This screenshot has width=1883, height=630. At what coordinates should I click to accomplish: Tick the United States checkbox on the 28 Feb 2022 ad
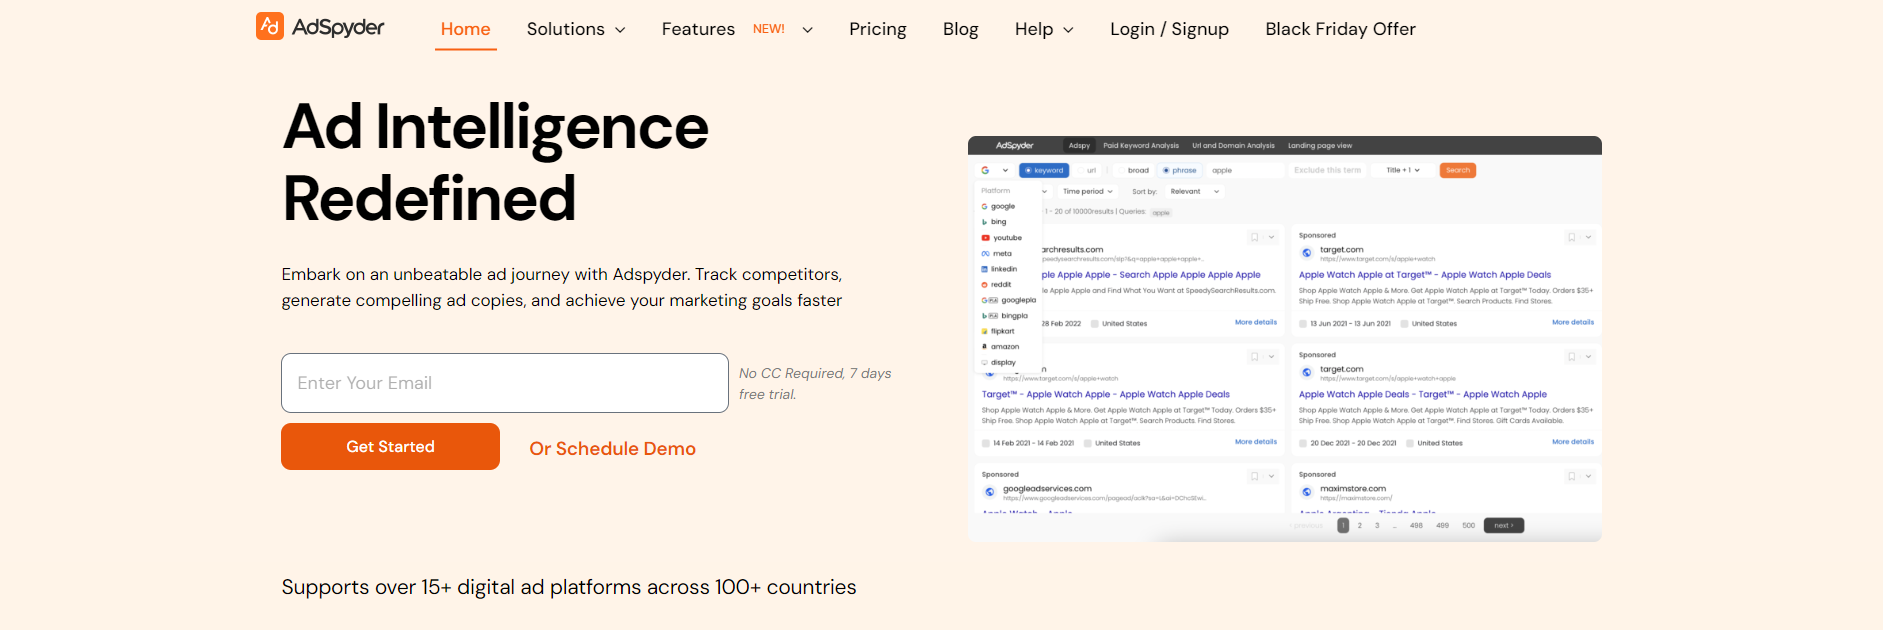click(1095, 324)
